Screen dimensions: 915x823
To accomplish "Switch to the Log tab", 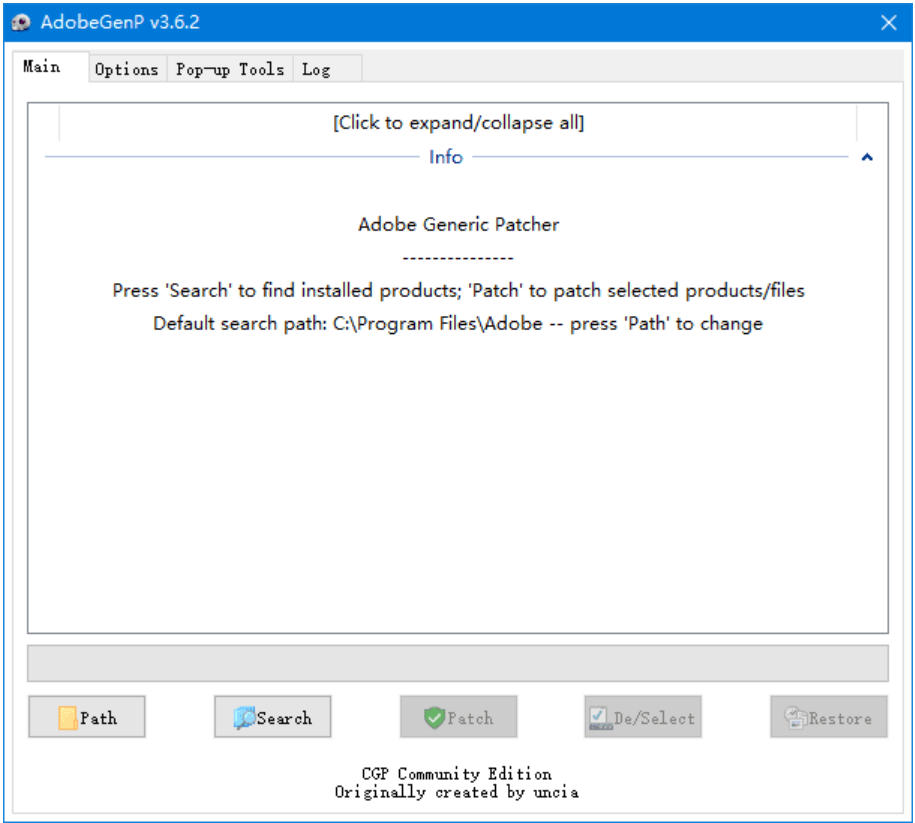I will (316, 69).
